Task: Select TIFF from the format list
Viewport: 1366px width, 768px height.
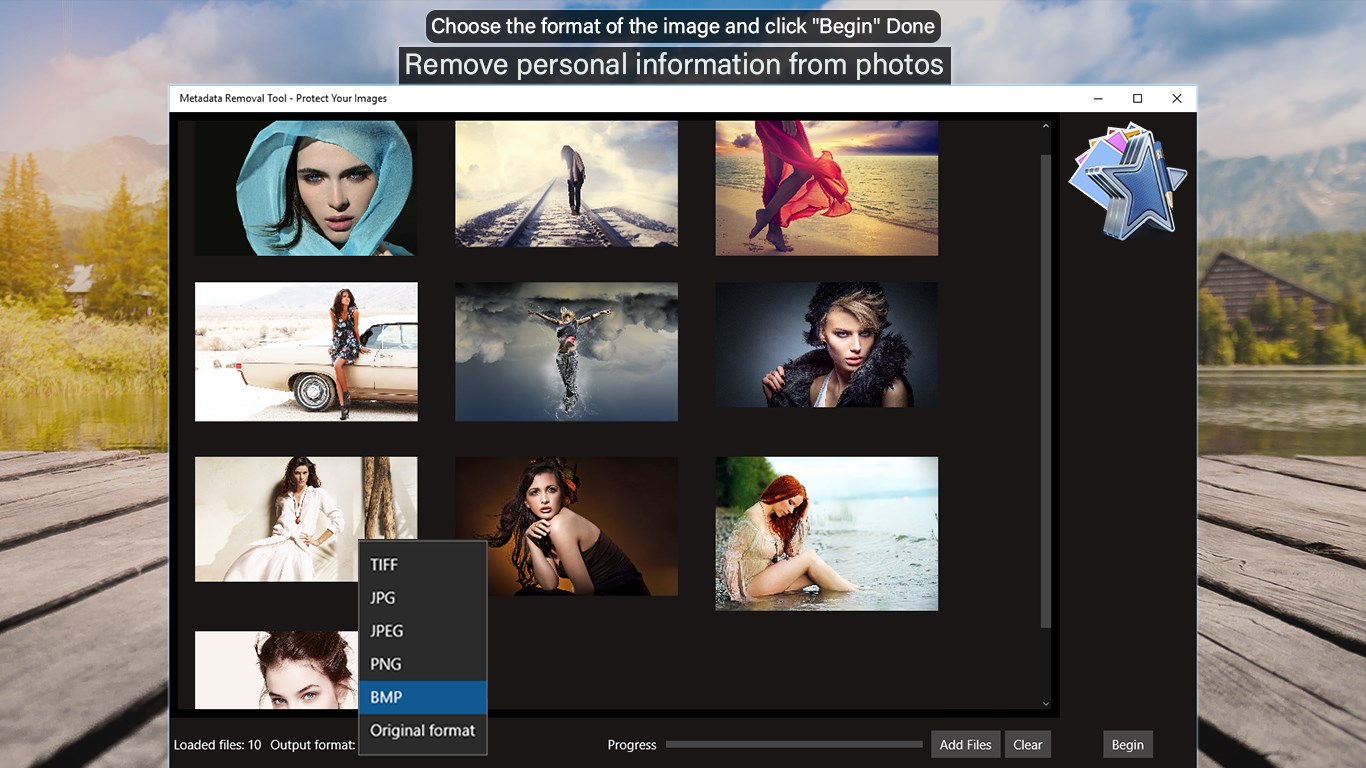Action: pyautogui.click(x=422, y=564)
